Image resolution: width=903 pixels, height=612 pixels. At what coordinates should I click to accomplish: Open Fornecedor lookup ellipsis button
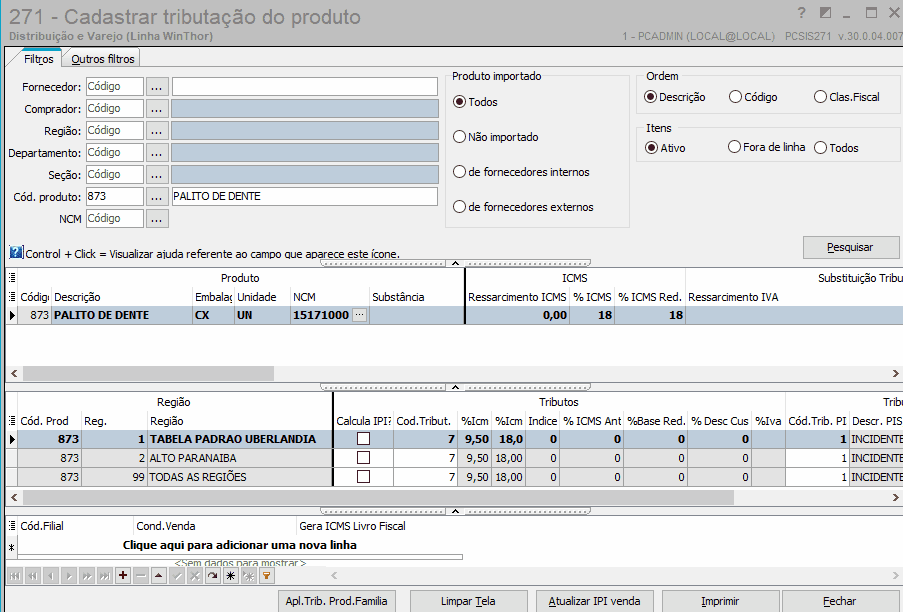coord(157,87)
